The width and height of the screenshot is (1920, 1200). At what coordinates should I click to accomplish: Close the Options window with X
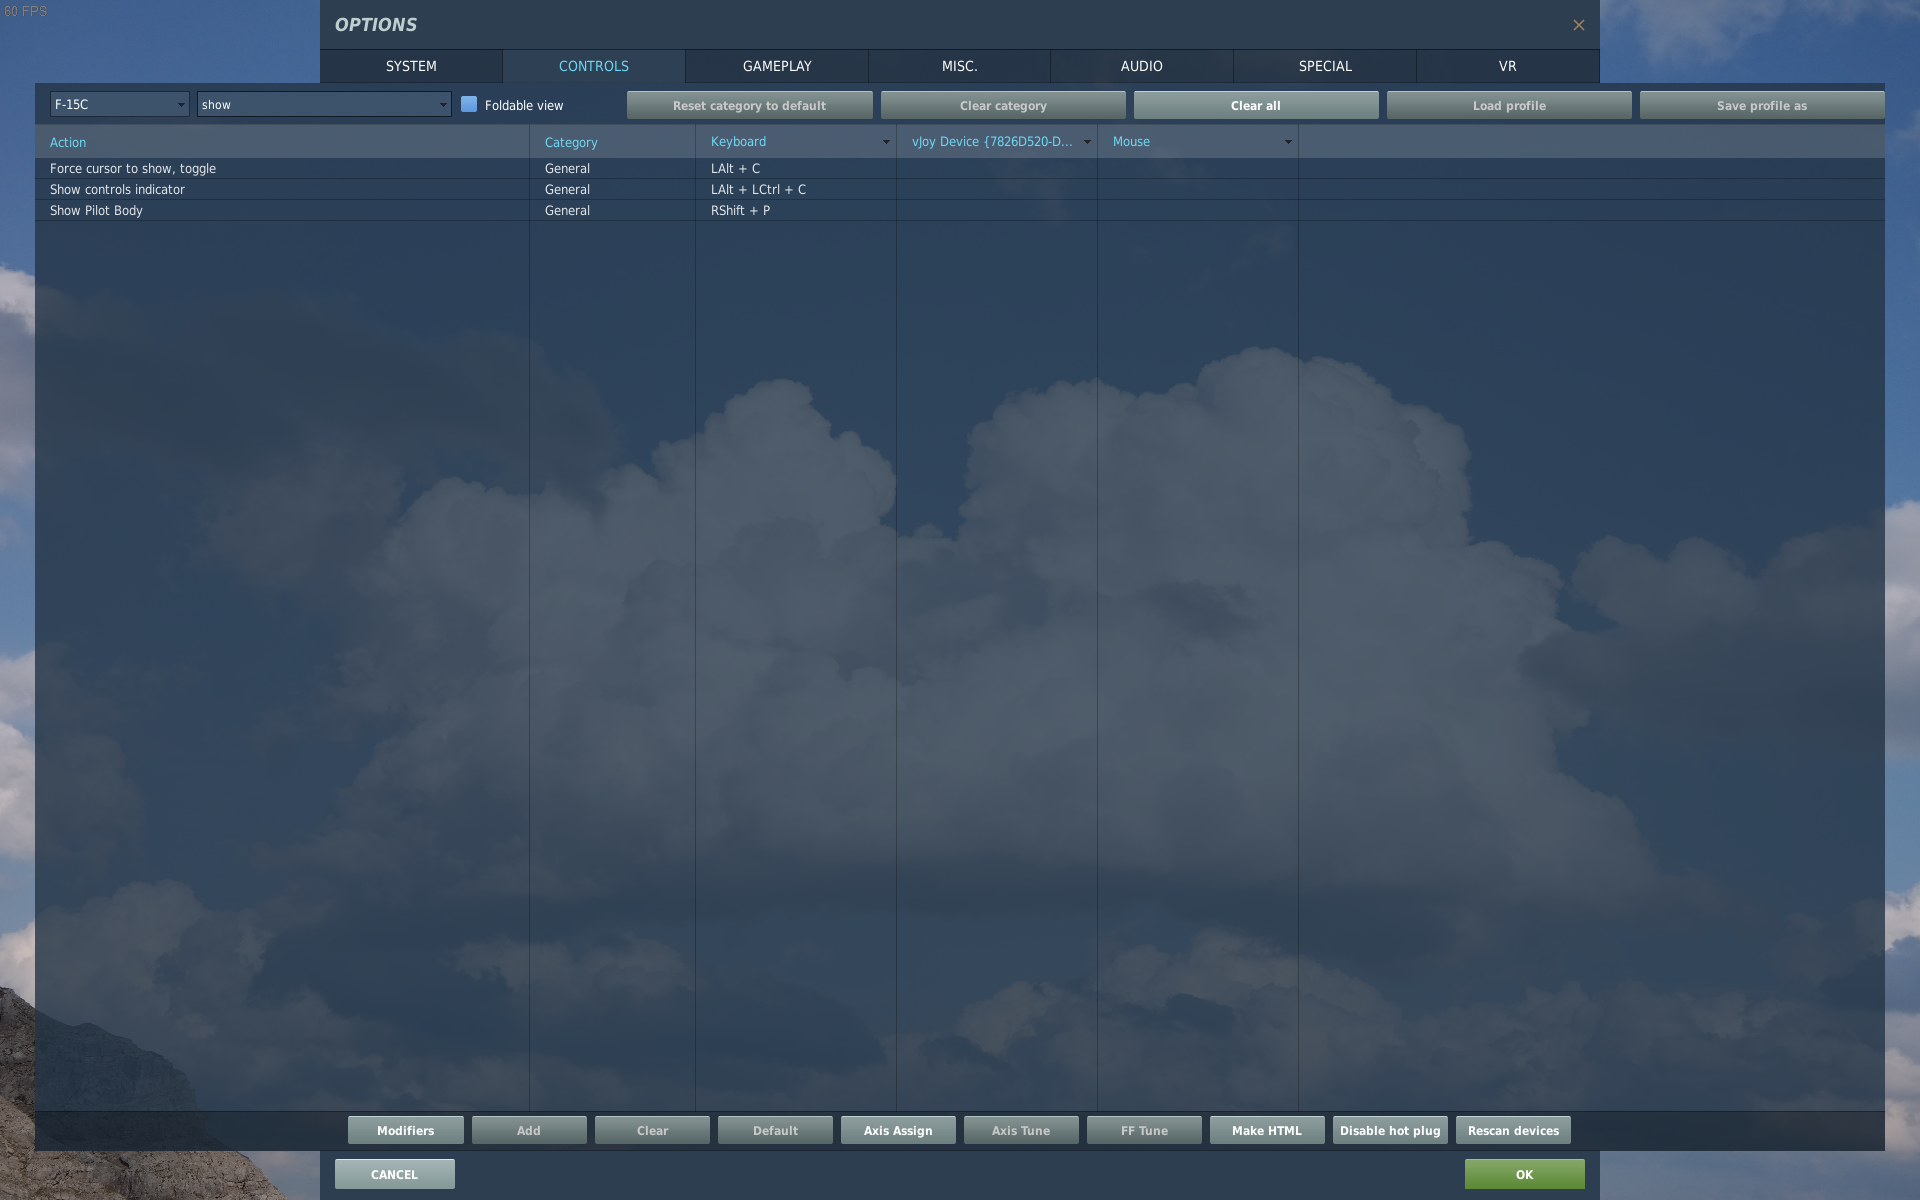pos(1578,25)
